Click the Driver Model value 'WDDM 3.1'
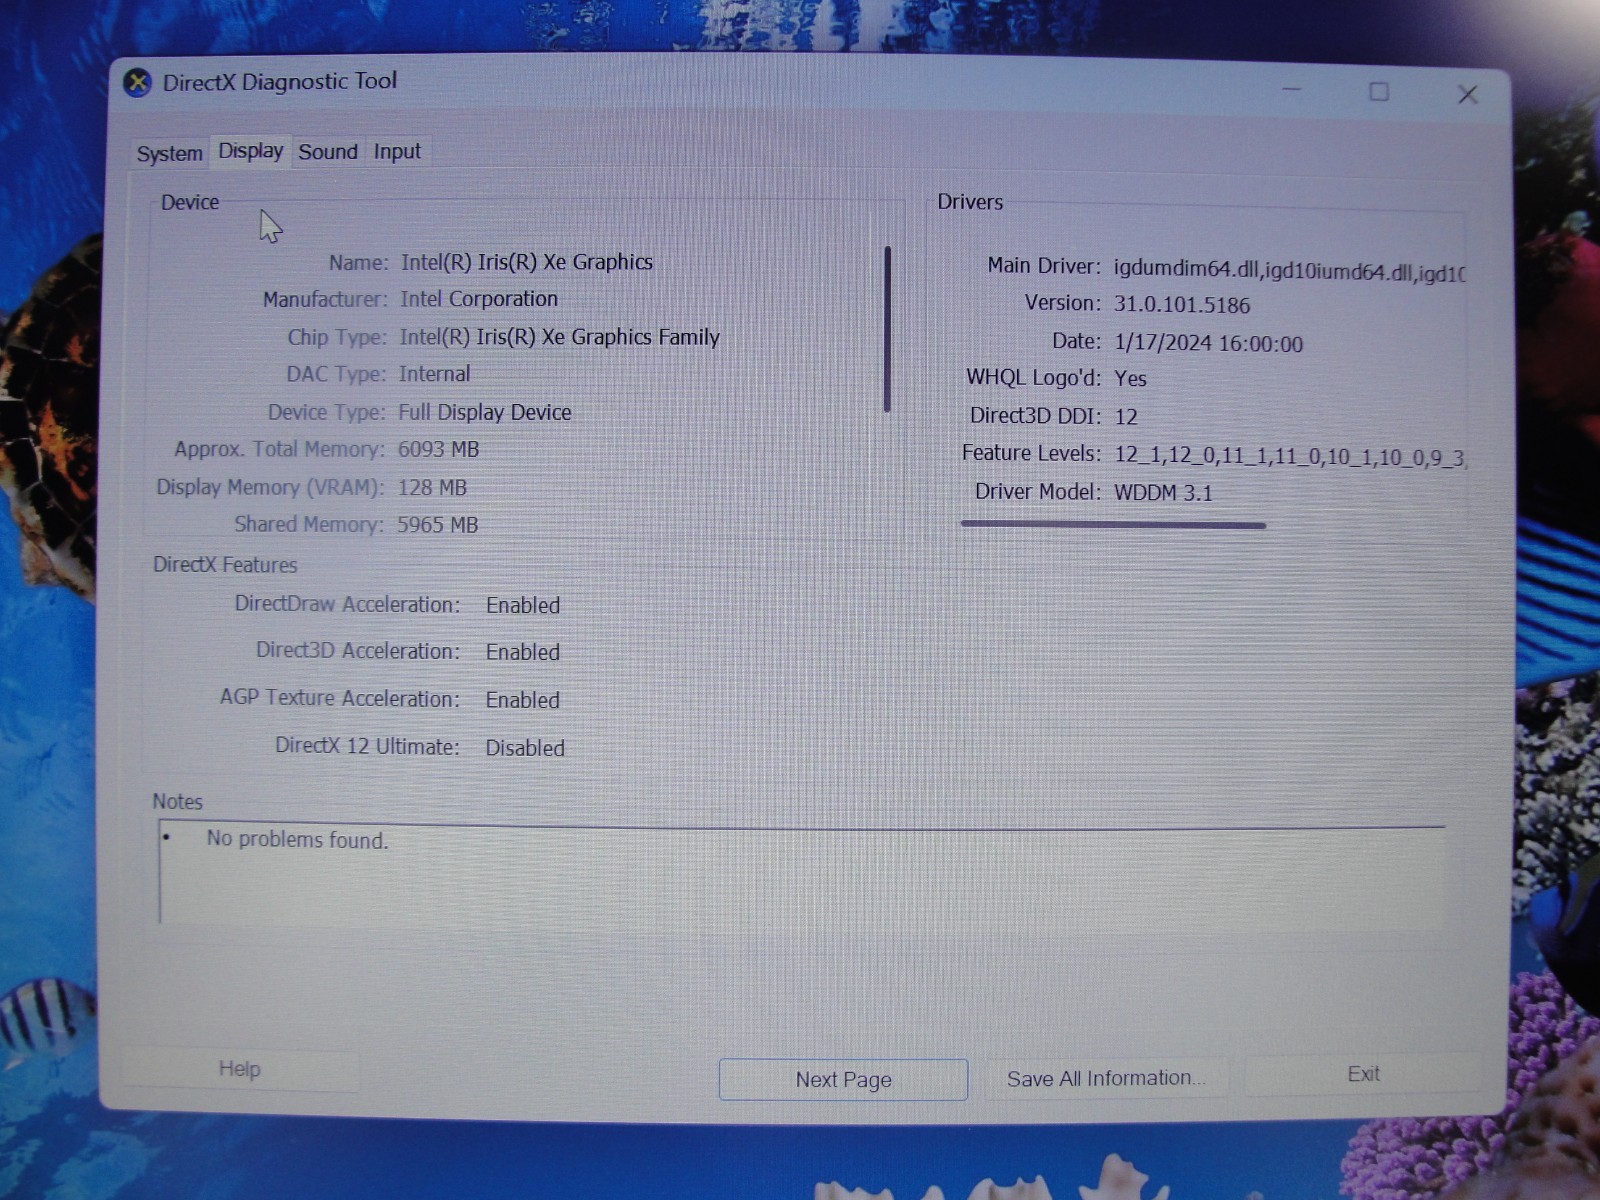1600x1200 pixels. [x=1163, y=492]
